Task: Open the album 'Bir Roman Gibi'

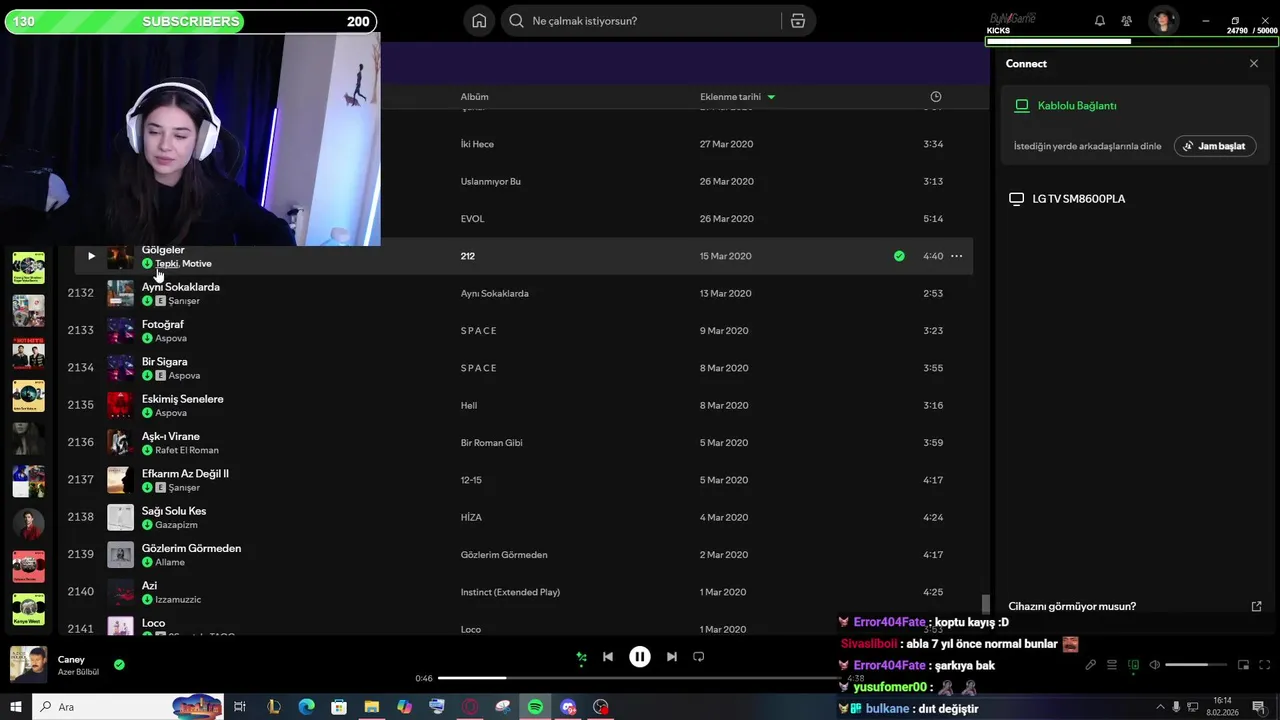Action: pos(491,443)
